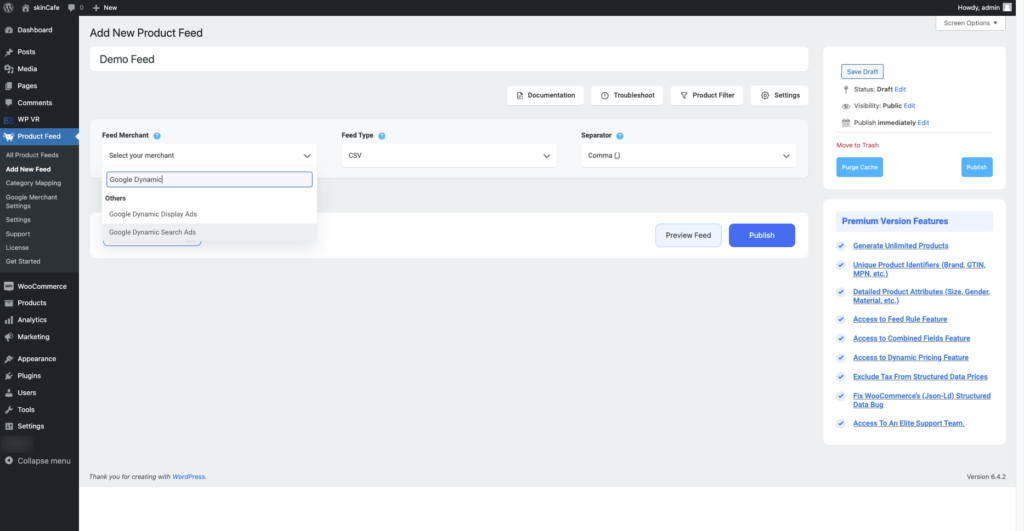The image size is (1024, 531).
Task: Open All Product Feeds submenu item
Action: (32, 155)
